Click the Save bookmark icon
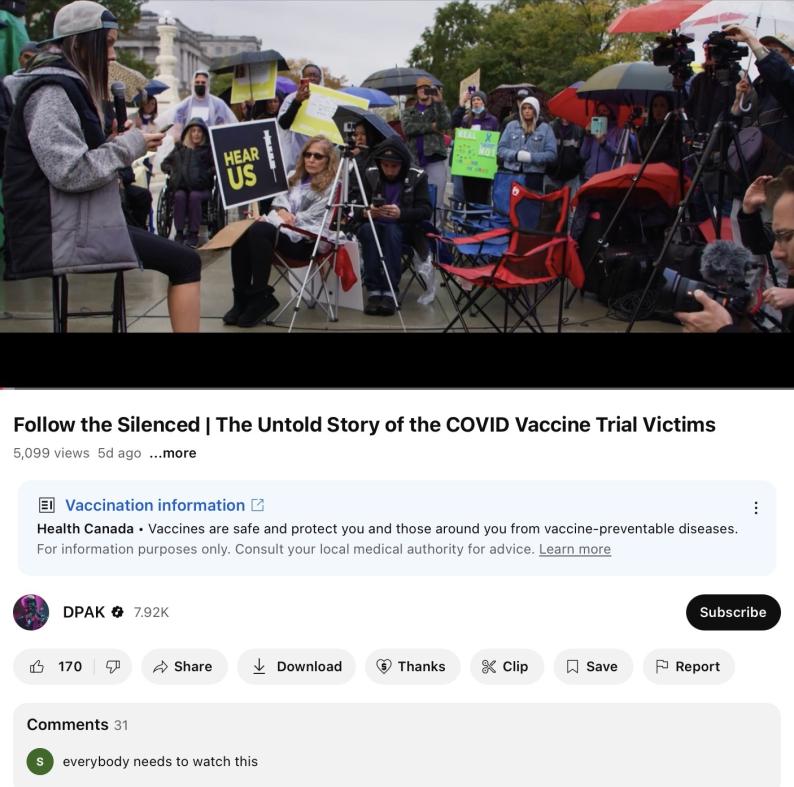Image resolution: width=794 pixels, height=787 pixels. pos(572,666)
